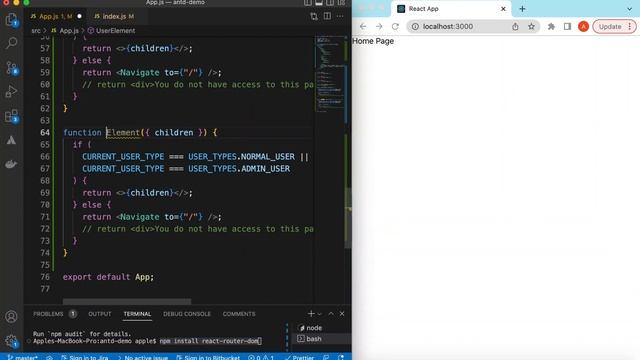Viewport: 640px width, 360px height.
Task: Click the src breadcrumb
Action: [x=36, y=31]
